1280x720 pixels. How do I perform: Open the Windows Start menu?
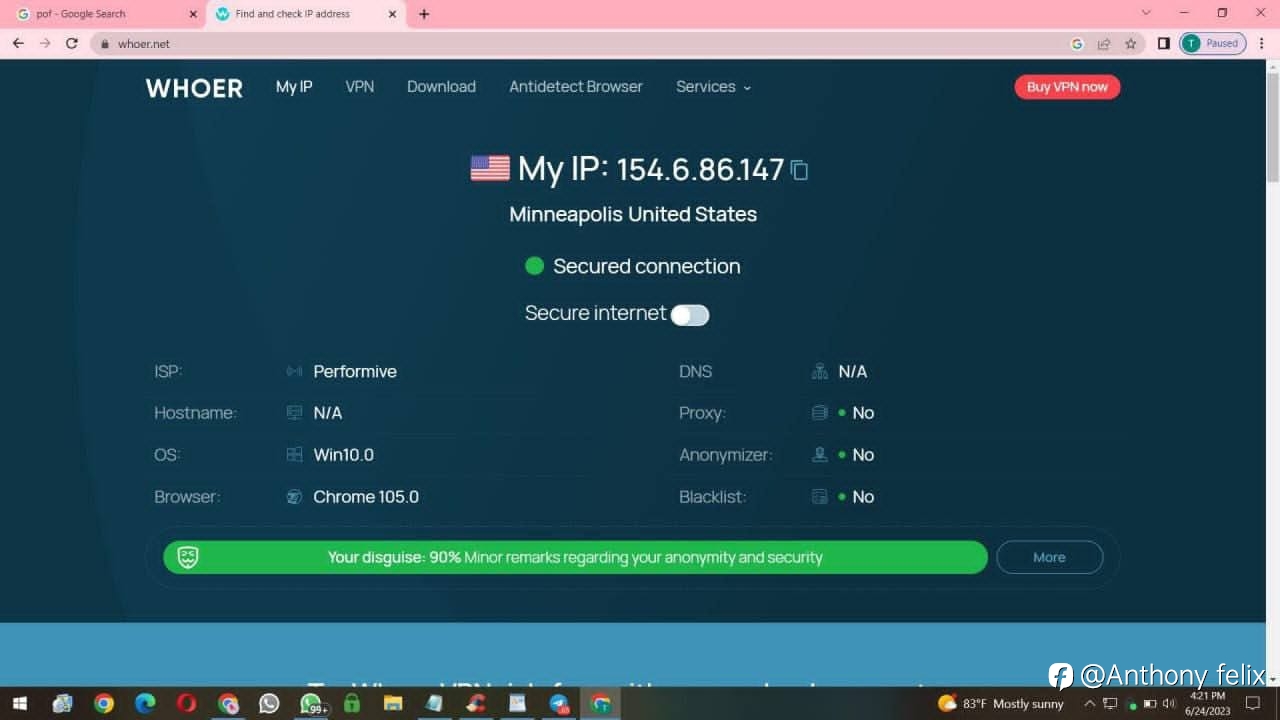coord(19,704)
